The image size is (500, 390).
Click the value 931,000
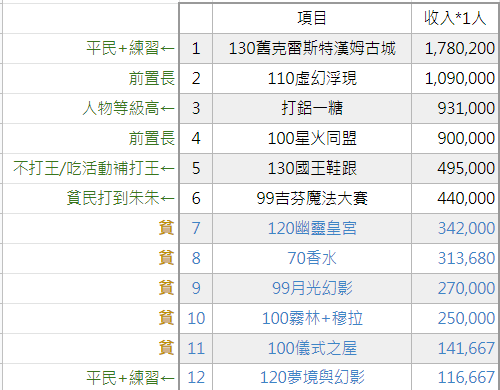click(x=466, y=108)
